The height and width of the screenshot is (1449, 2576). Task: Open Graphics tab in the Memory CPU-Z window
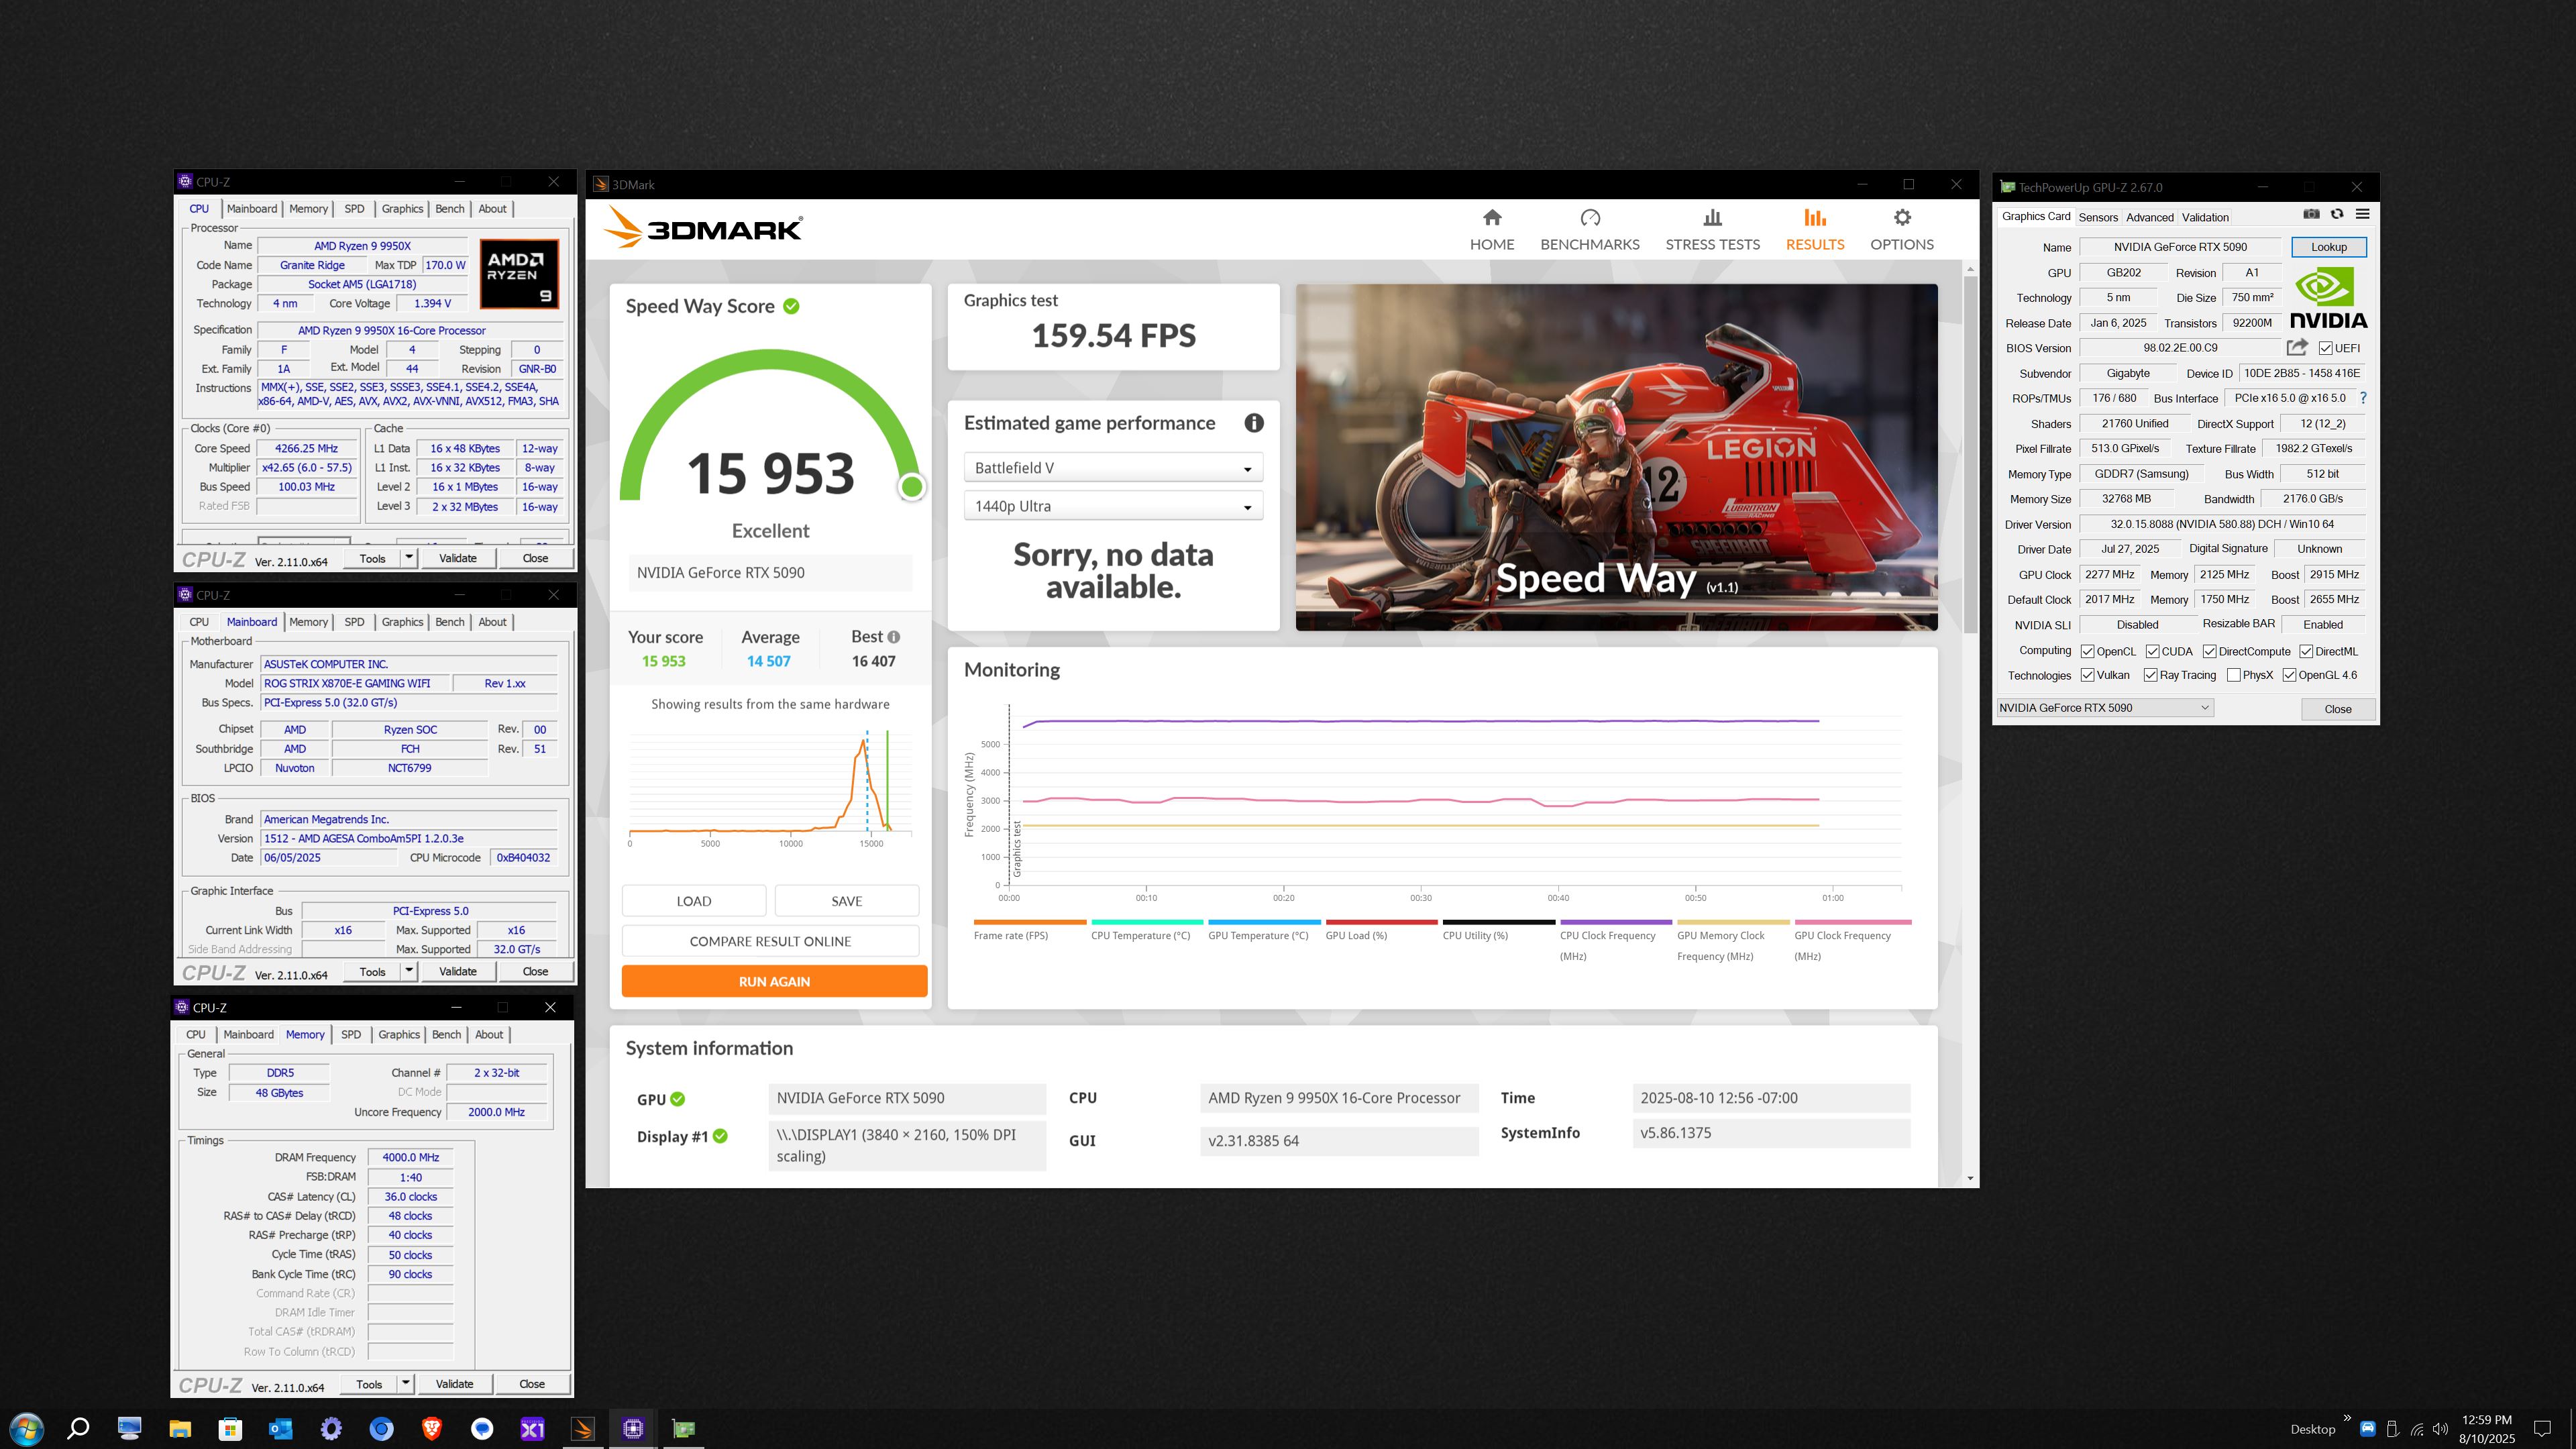(399, 1035)
